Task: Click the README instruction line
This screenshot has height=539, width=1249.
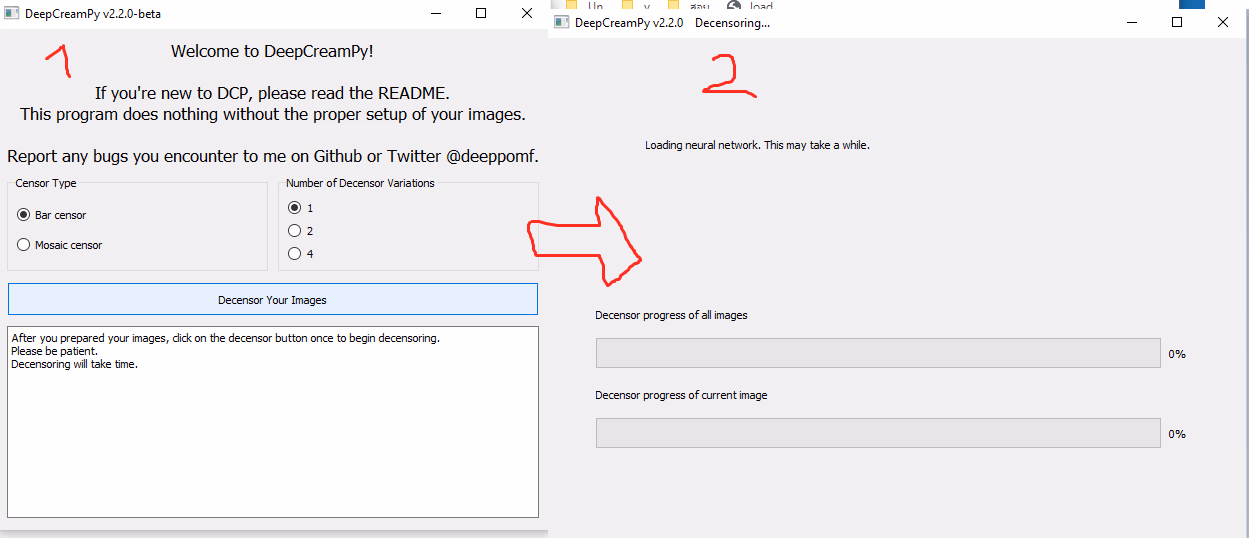Action: (273, 93)
